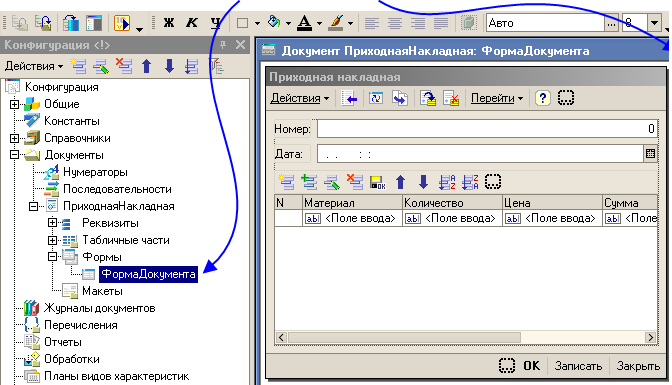Click the Номер input field
Viewport: 672px width, 385px height.
point(487,129)
